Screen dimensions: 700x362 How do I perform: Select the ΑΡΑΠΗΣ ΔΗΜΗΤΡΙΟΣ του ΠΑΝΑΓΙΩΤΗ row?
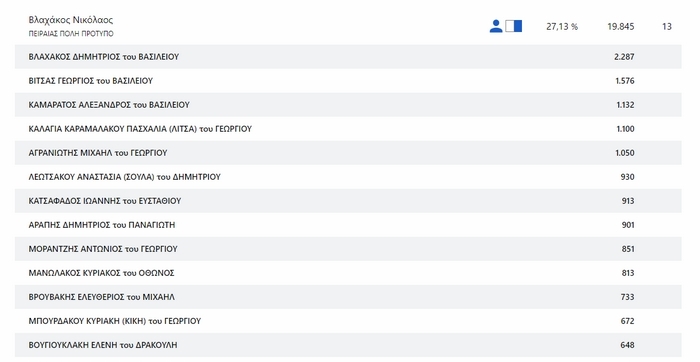348,225
